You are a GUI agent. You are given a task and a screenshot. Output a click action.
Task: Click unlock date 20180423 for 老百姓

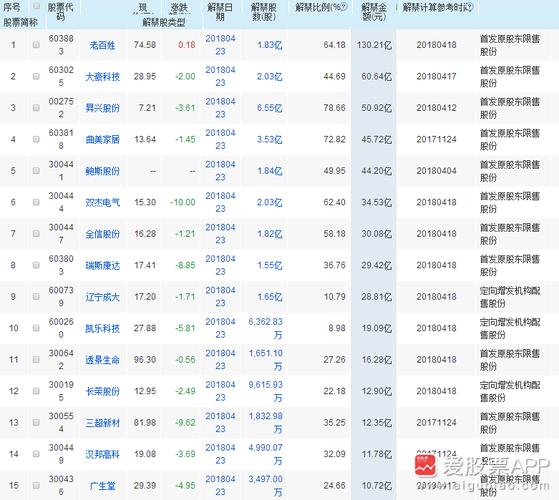[x=220, y=45]
